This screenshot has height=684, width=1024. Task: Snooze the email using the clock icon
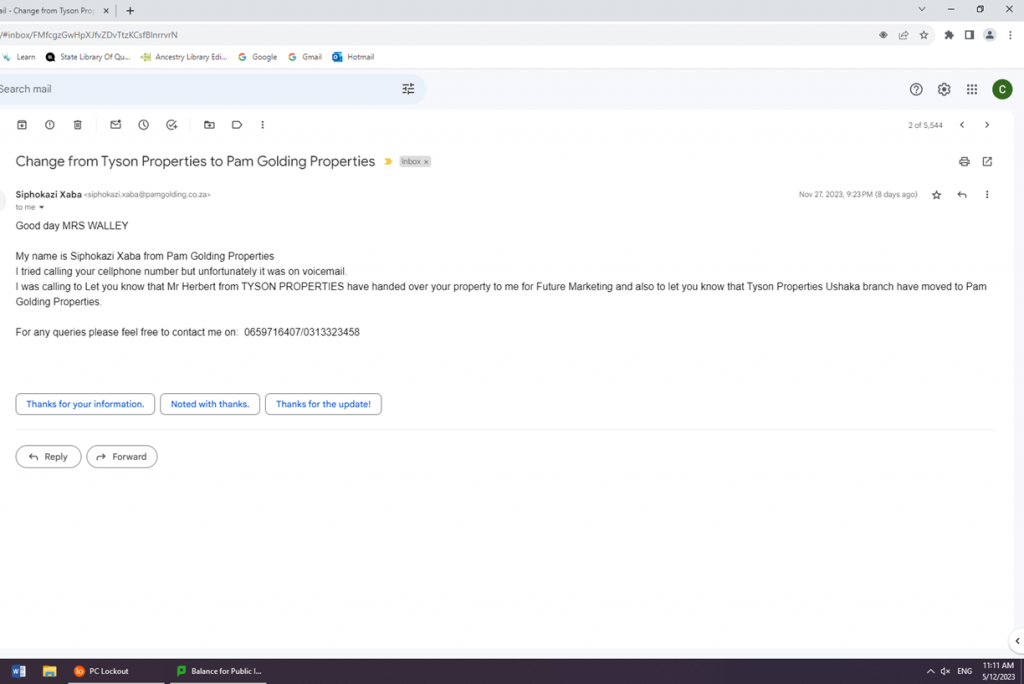[144, 125]
